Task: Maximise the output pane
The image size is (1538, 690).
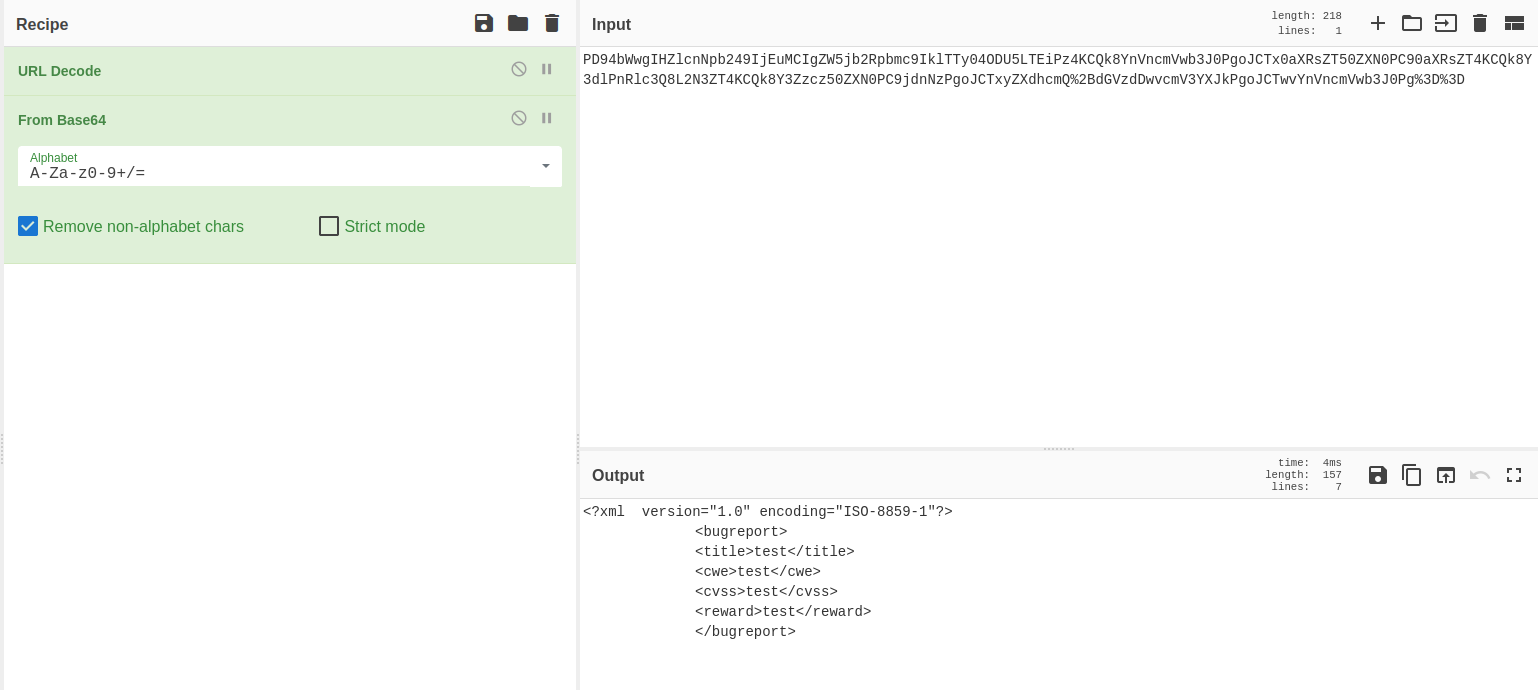Action: pos(1514,475)
